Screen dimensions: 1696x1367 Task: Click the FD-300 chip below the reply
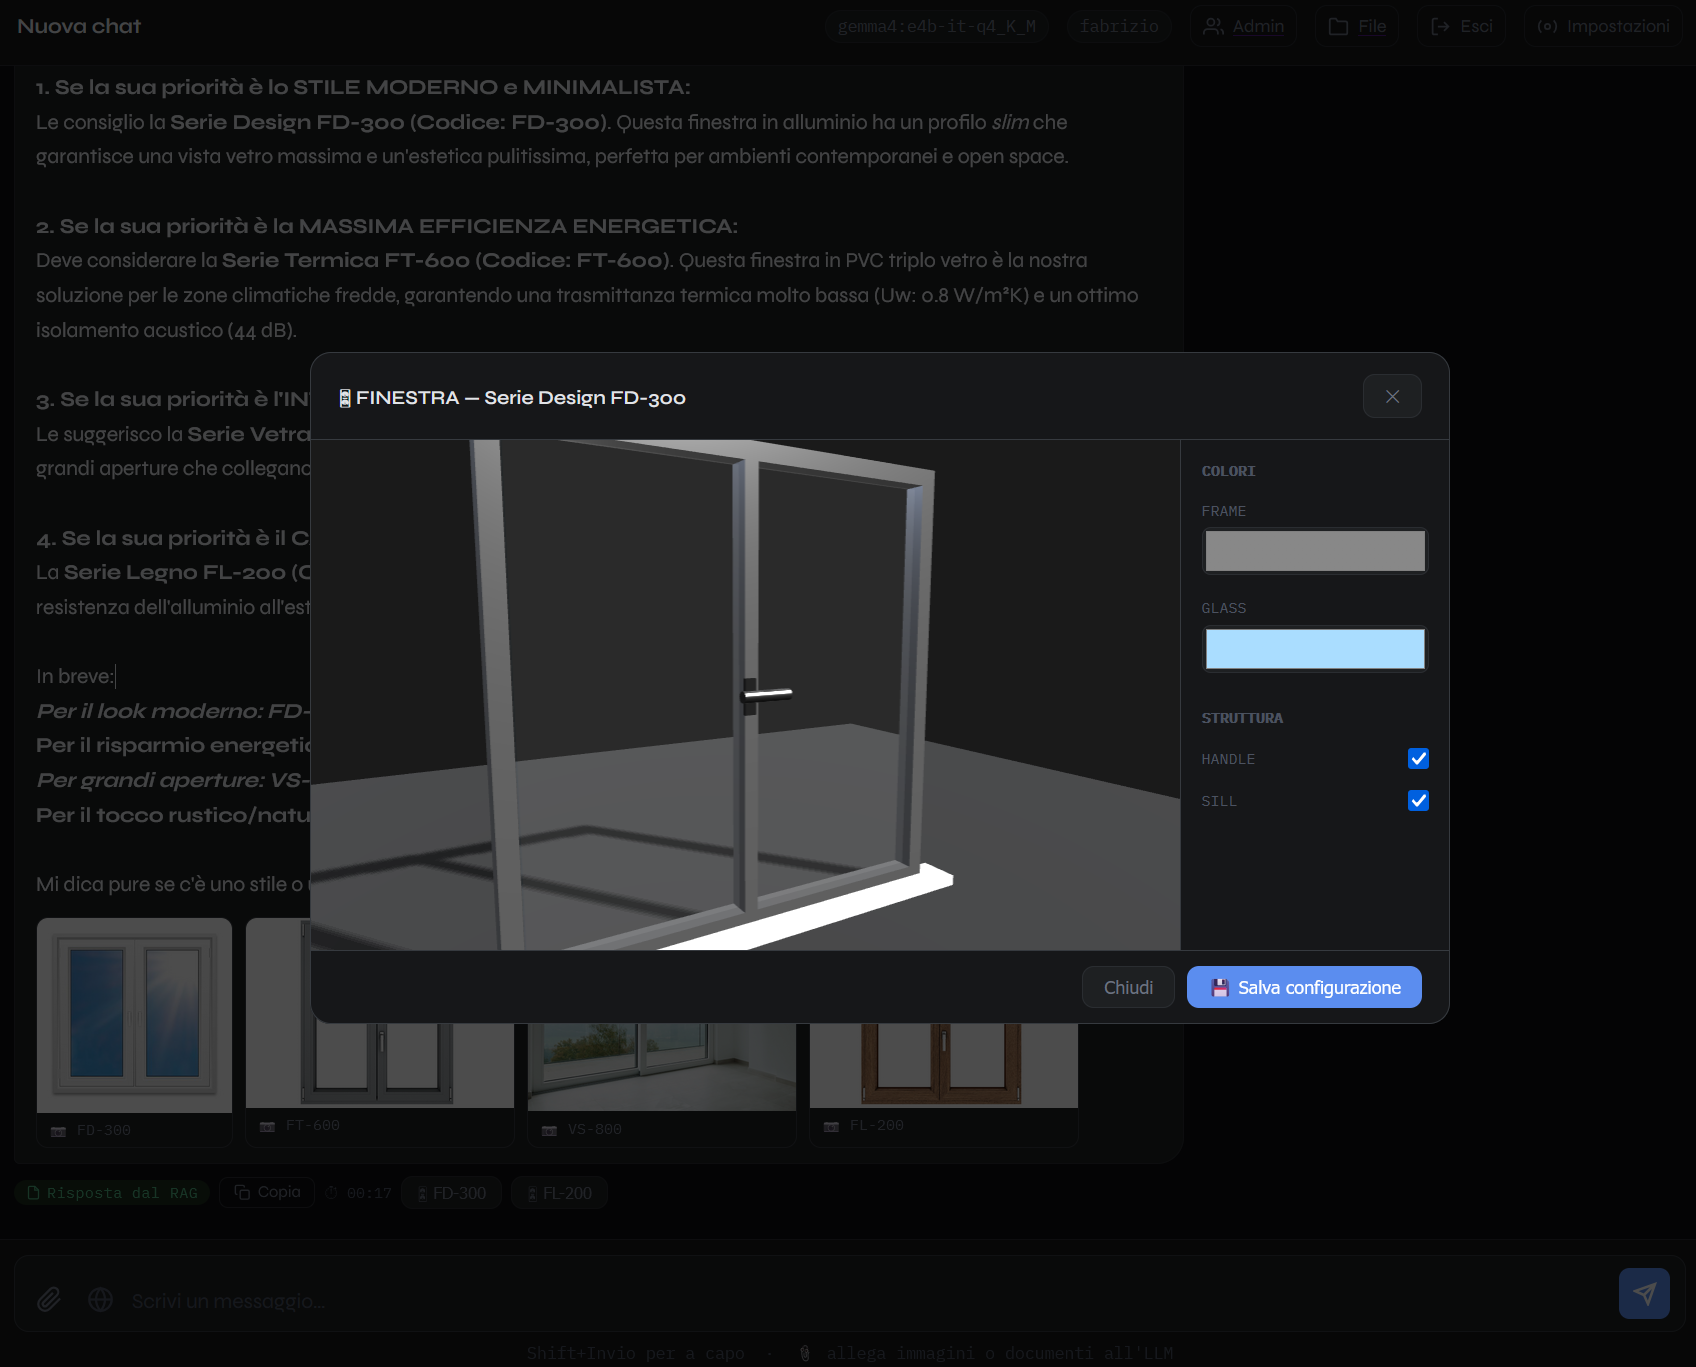pyautogui.click(x=451, y=1192)
